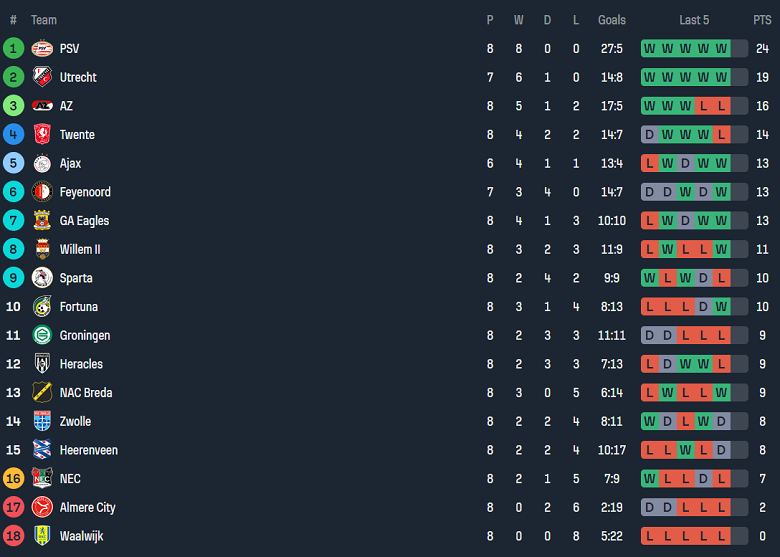The width and height of the screenshot is (780, 557).
Task: Click the rank 1 position badge
Action: (x=13, y=48)
